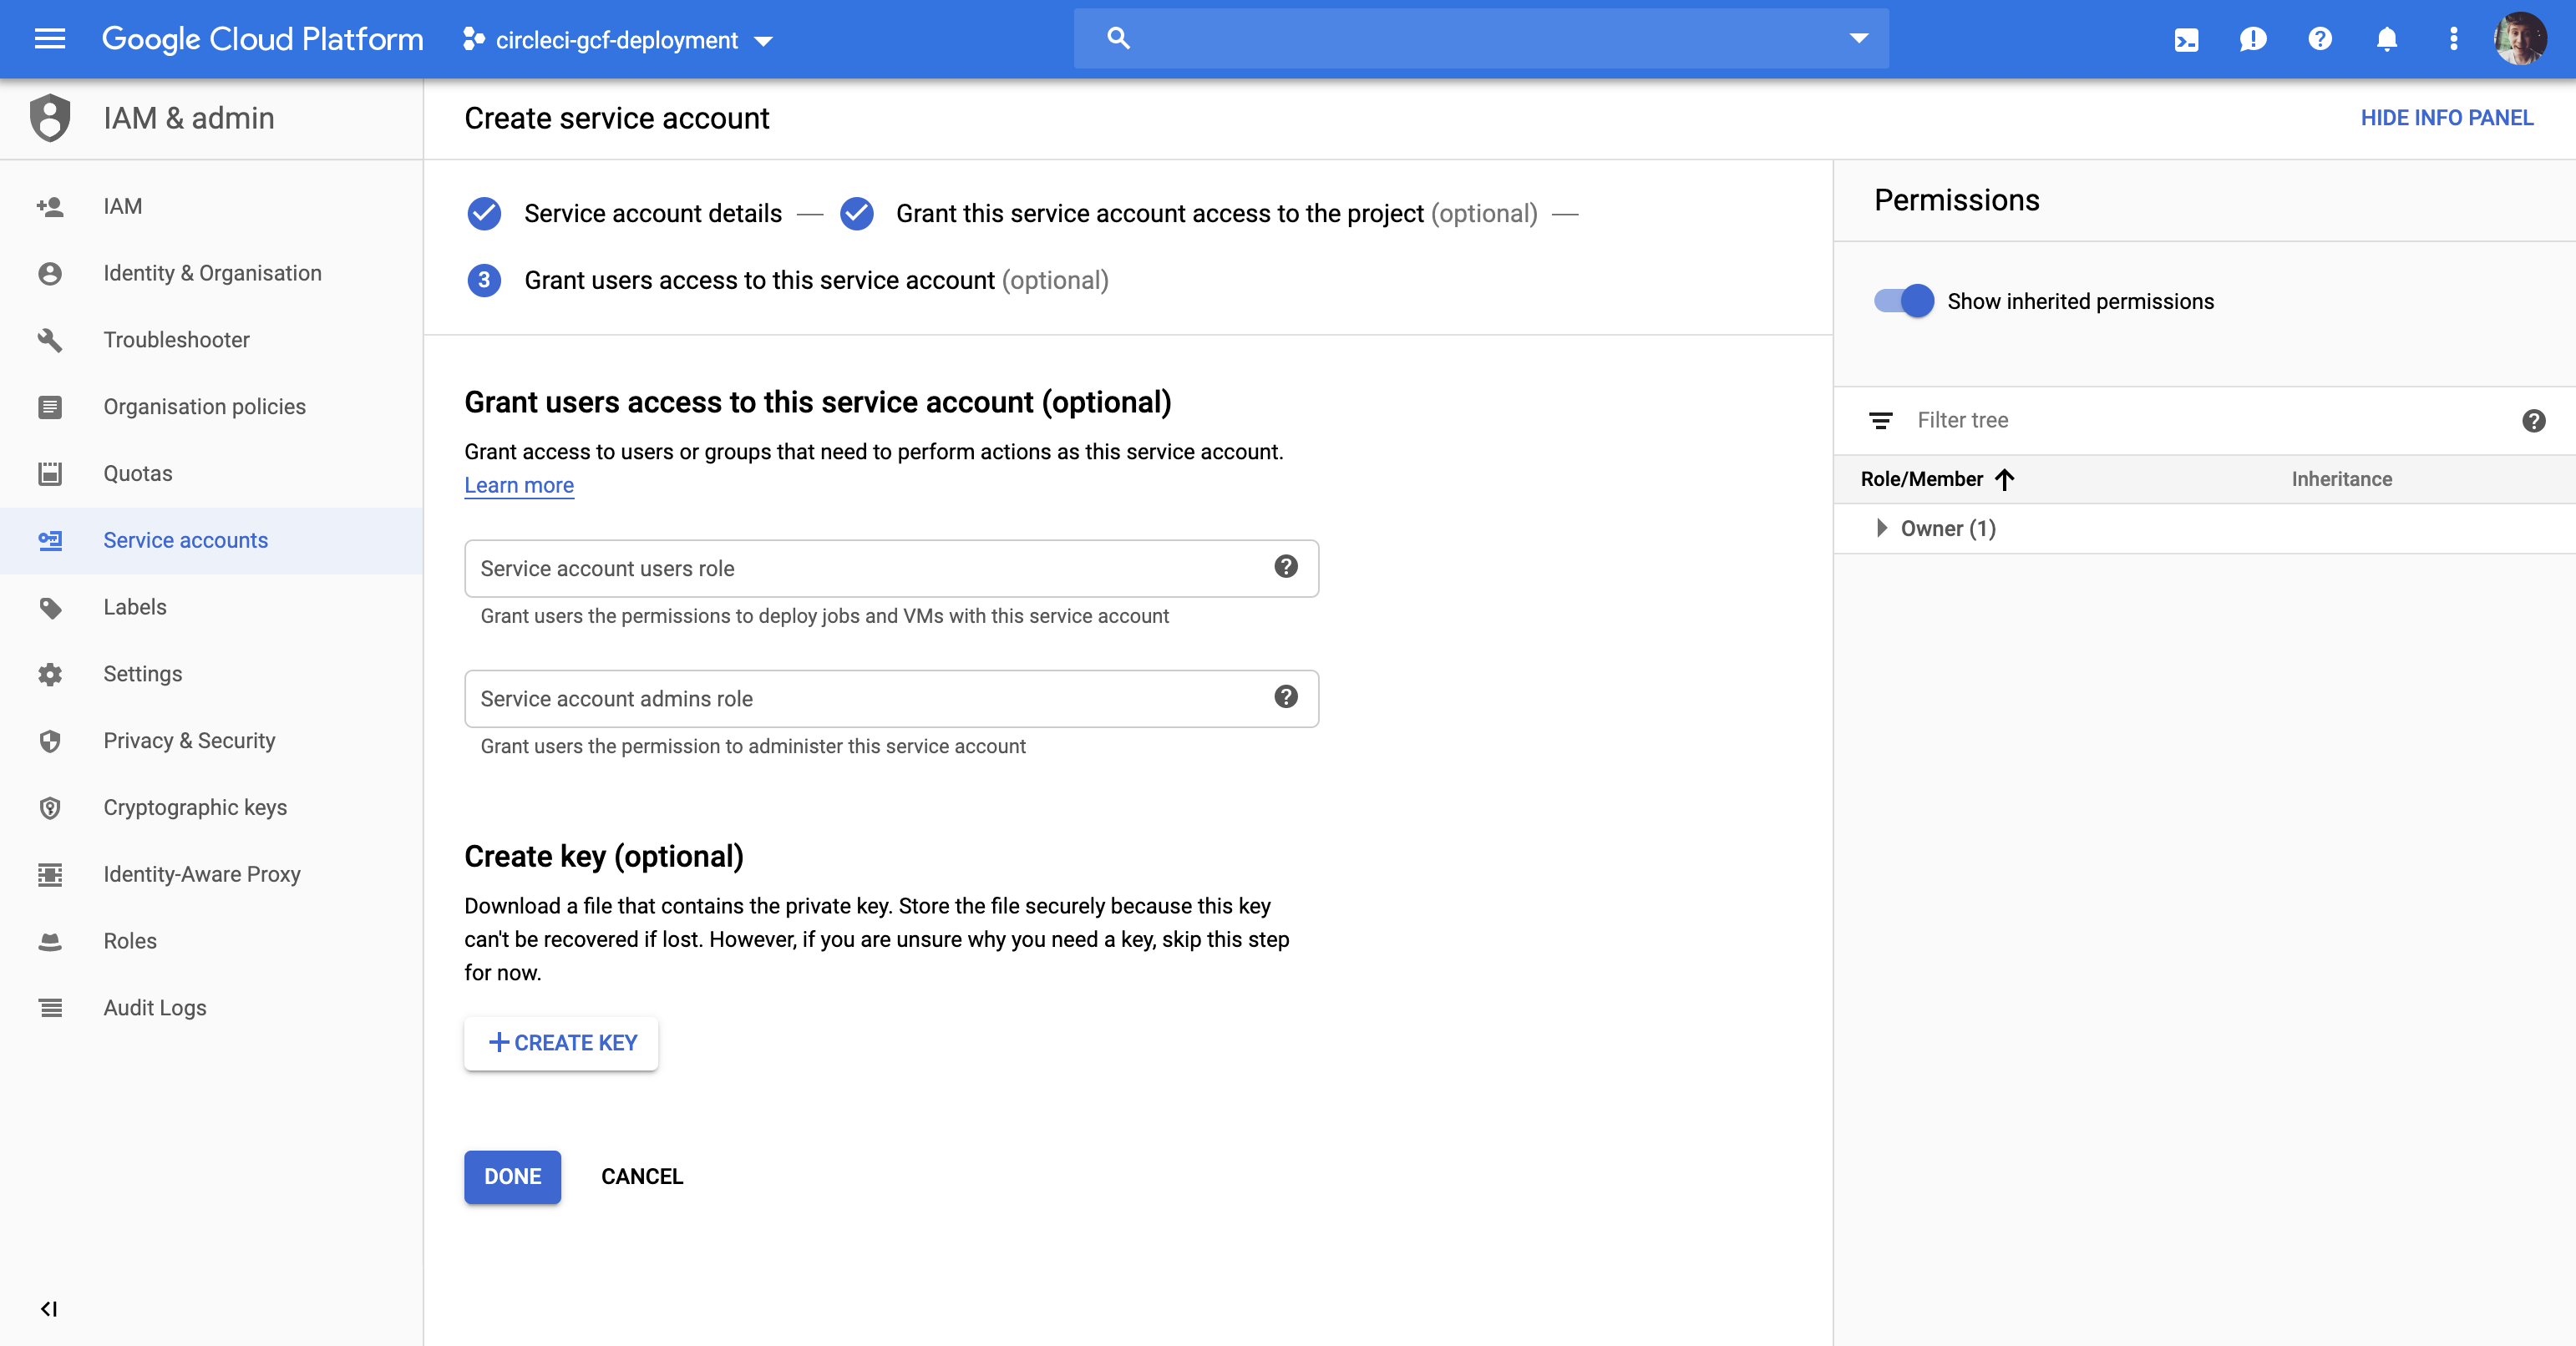
Task: Follow the Learn more link
Action: coord(518,485)
